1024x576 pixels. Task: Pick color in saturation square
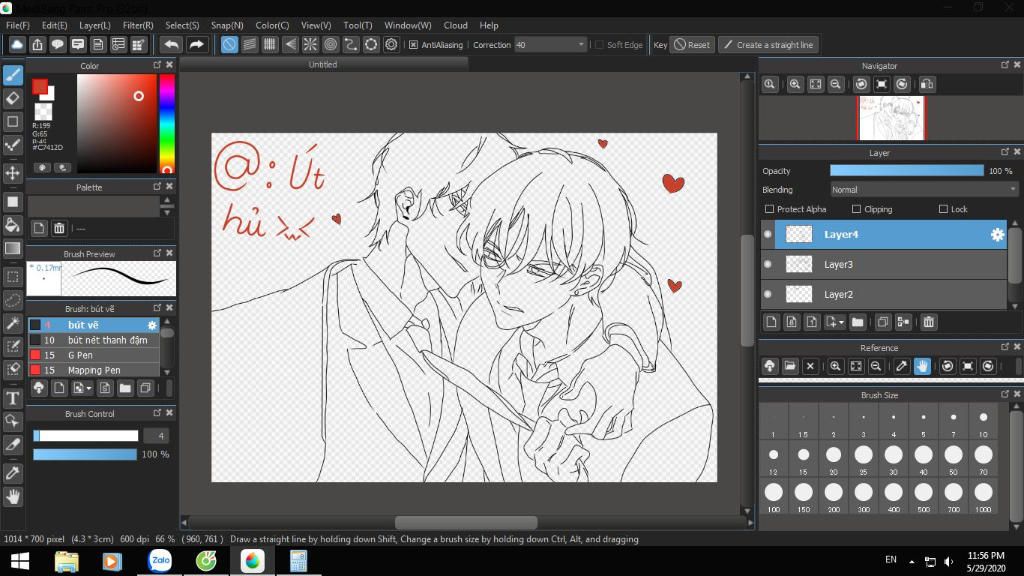116,123
